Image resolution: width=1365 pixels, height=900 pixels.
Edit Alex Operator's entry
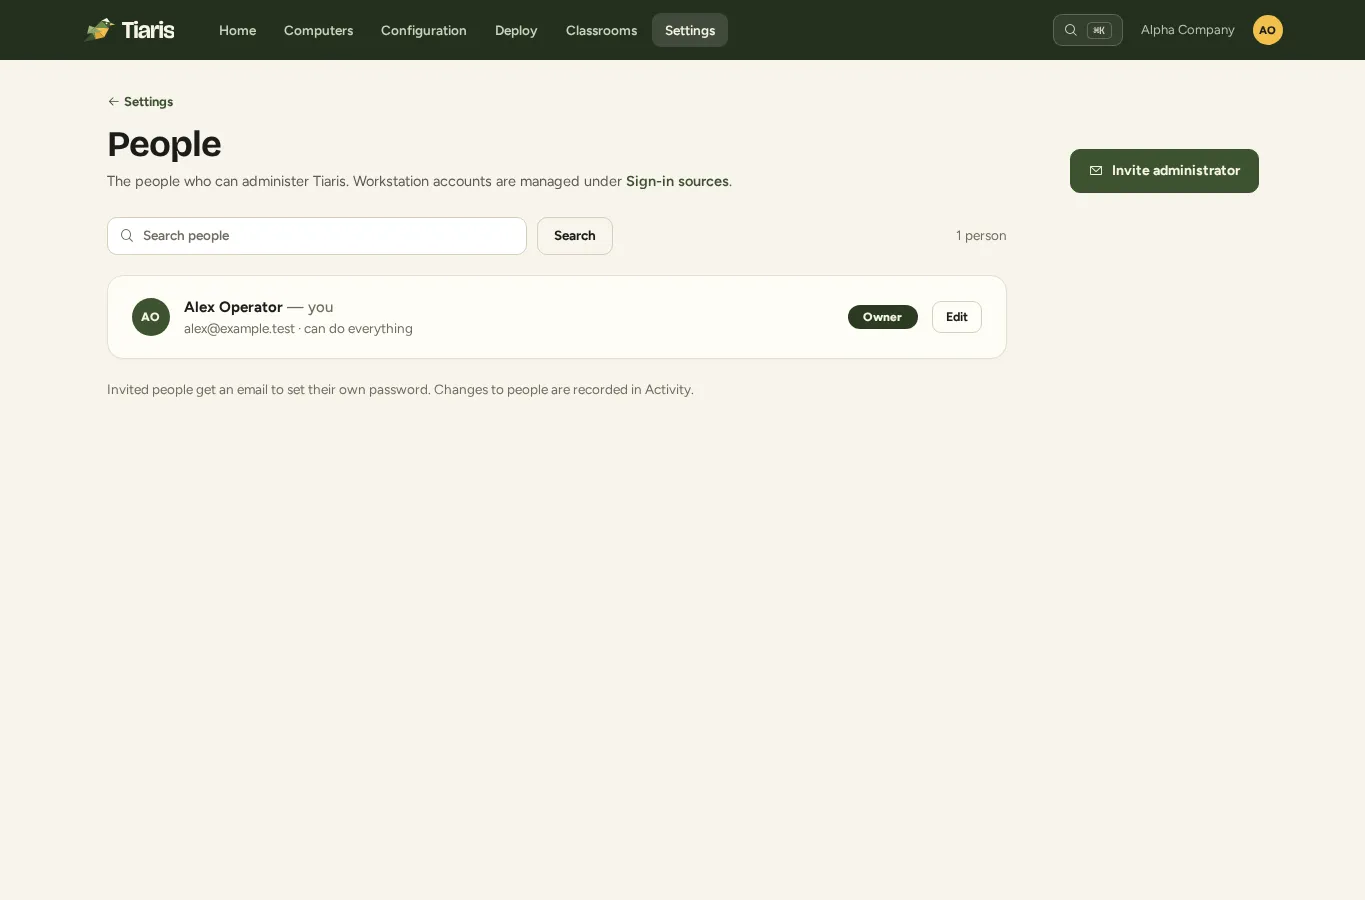[x=957, y=317]
